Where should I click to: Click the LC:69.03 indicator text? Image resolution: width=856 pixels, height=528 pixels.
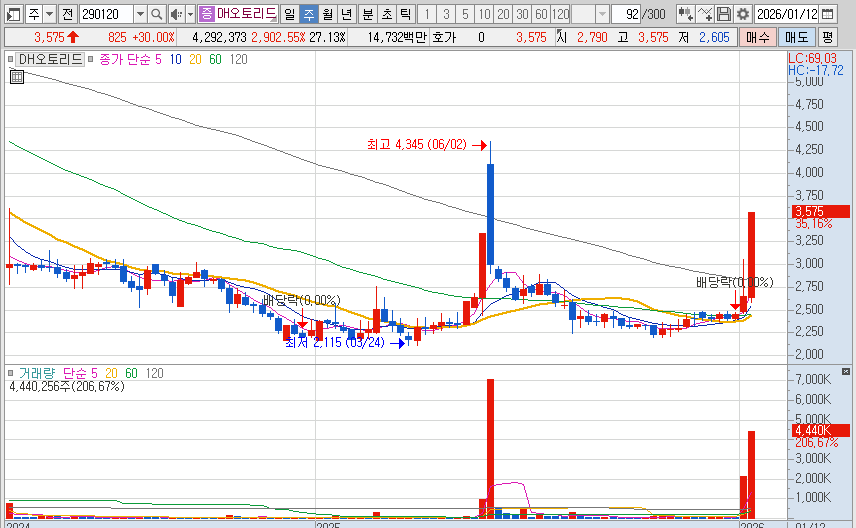812,58
